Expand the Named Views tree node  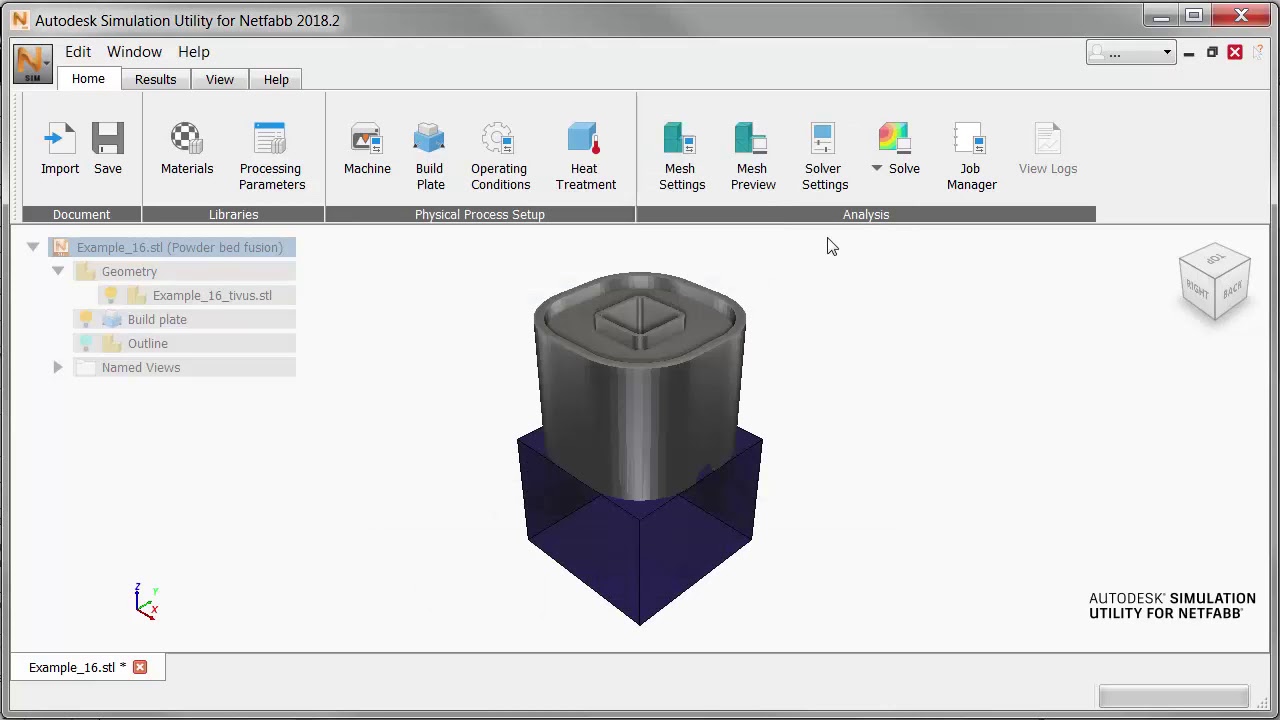point(58,367)
